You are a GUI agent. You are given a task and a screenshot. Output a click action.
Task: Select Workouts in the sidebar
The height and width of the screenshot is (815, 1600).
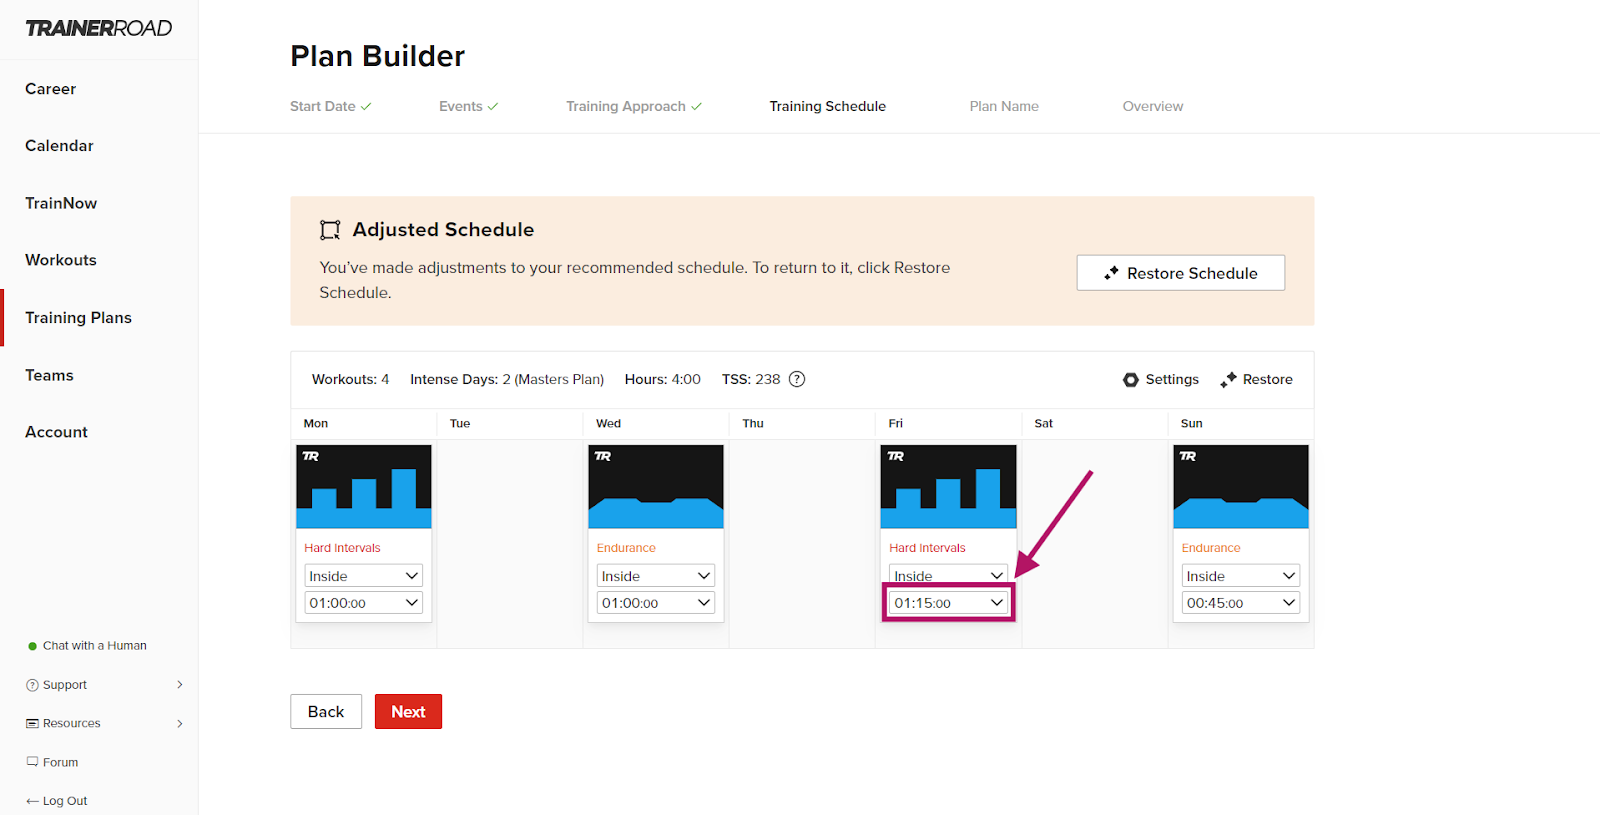pos(61,260)
